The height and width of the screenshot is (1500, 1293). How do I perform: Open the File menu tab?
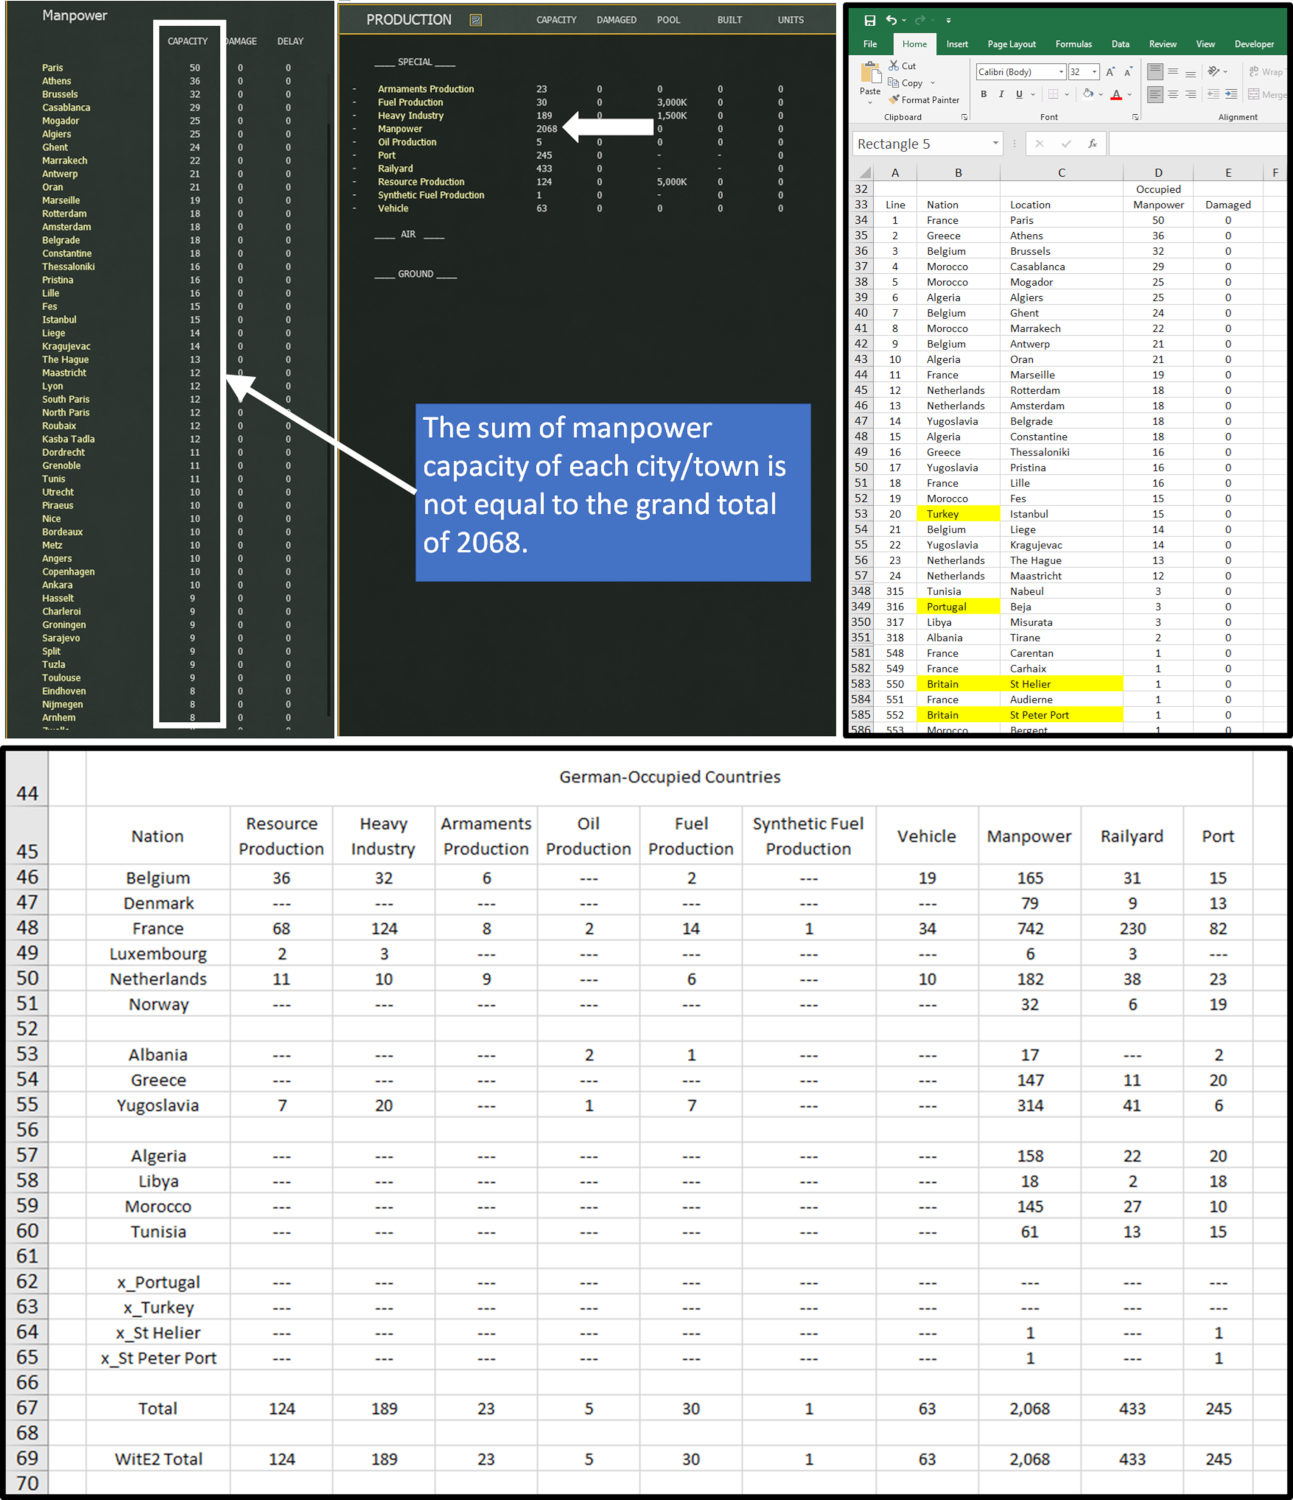pos(870,44)
